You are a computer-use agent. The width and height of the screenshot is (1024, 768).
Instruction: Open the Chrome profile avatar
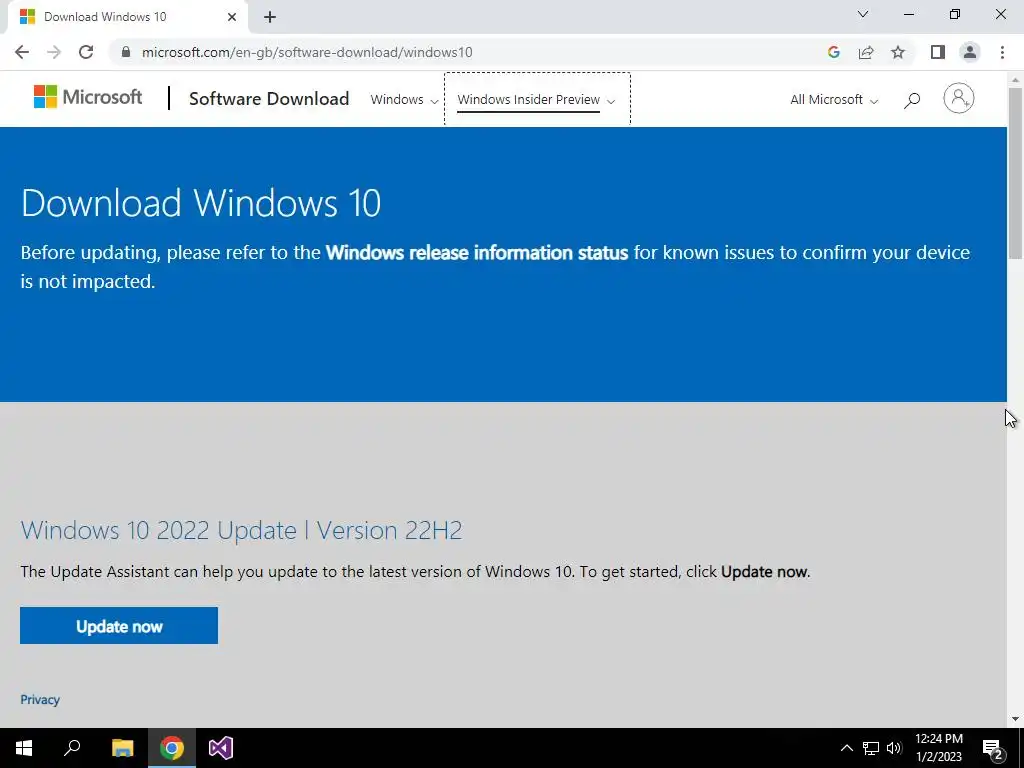(970, 52)
